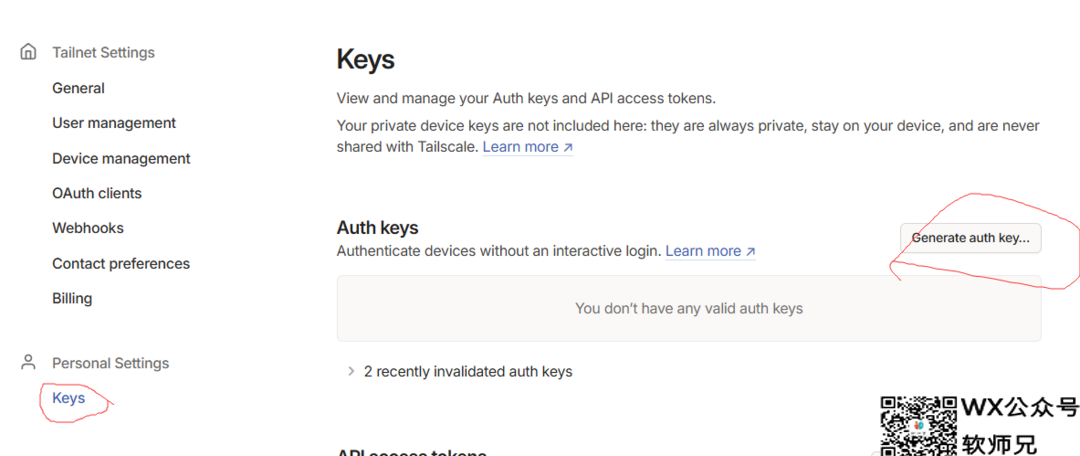The height and width of the screenshot is (456, 1080).
Task: Expand the recently invalidated auth keys chevron
Action: (351, 371)
